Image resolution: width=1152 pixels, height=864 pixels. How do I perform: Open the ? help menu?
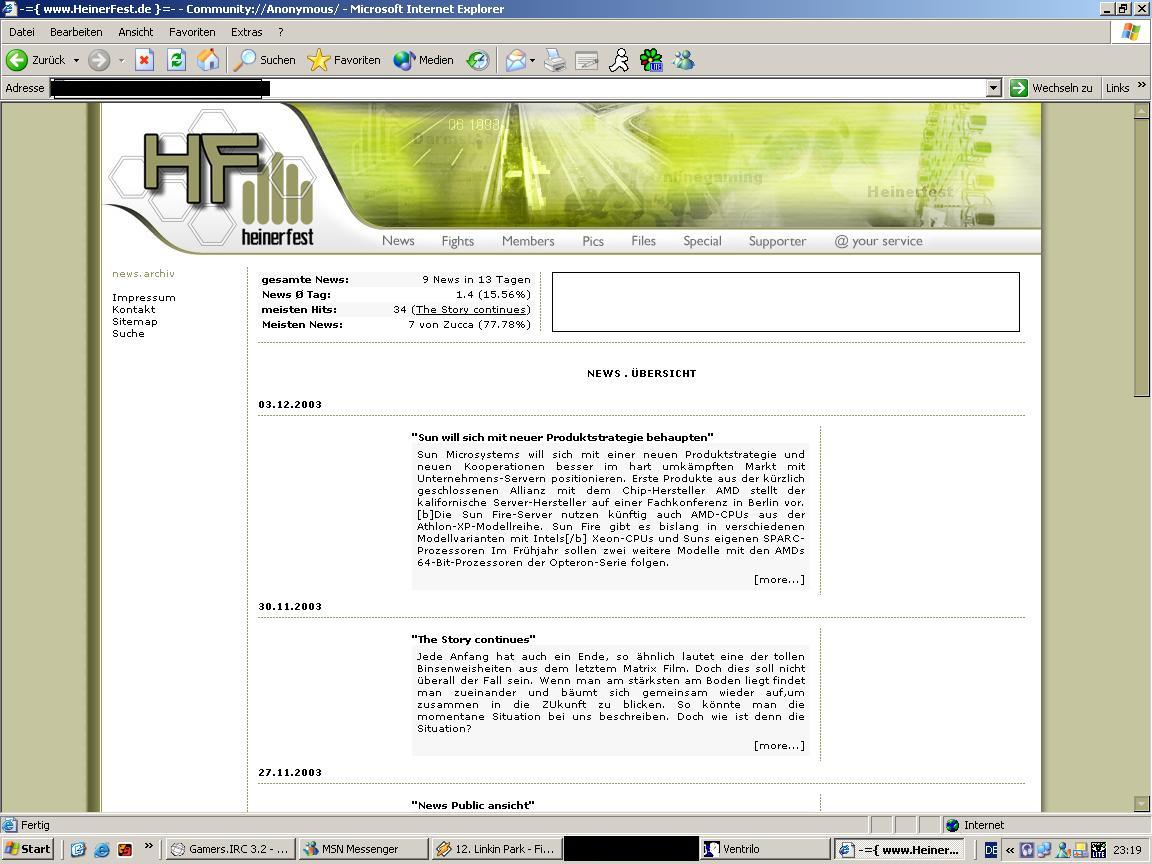(x=281, y=32)
